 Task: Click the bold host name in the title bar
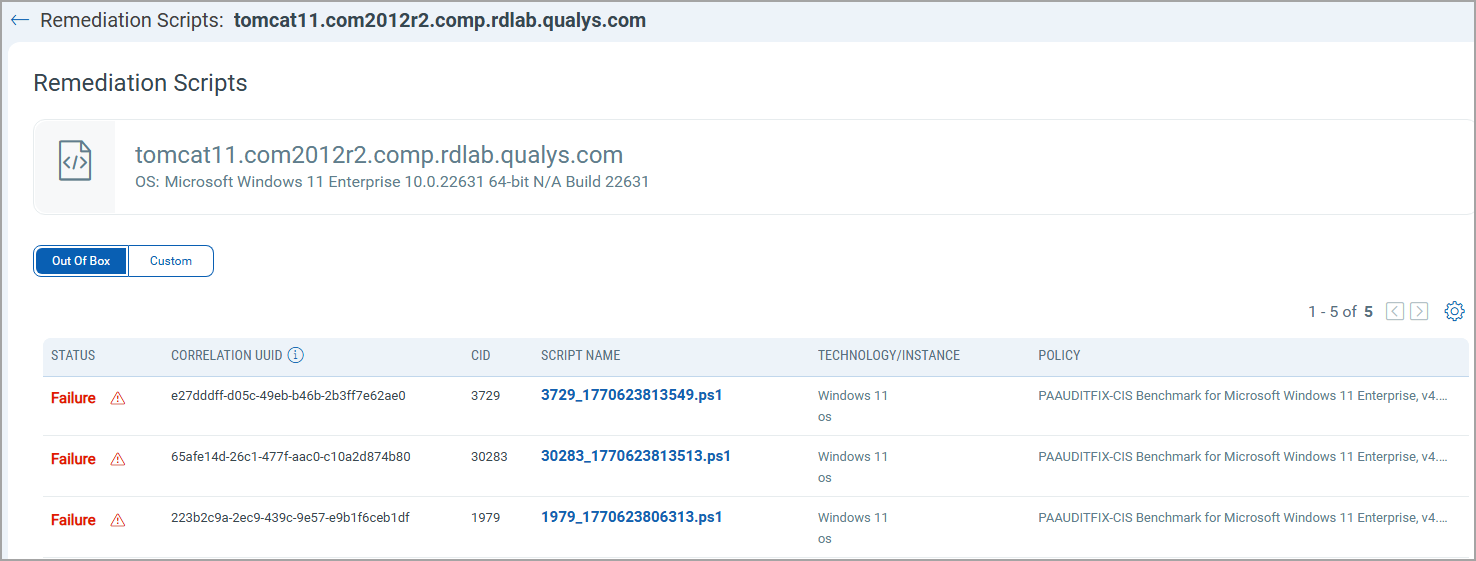(440, 20)
